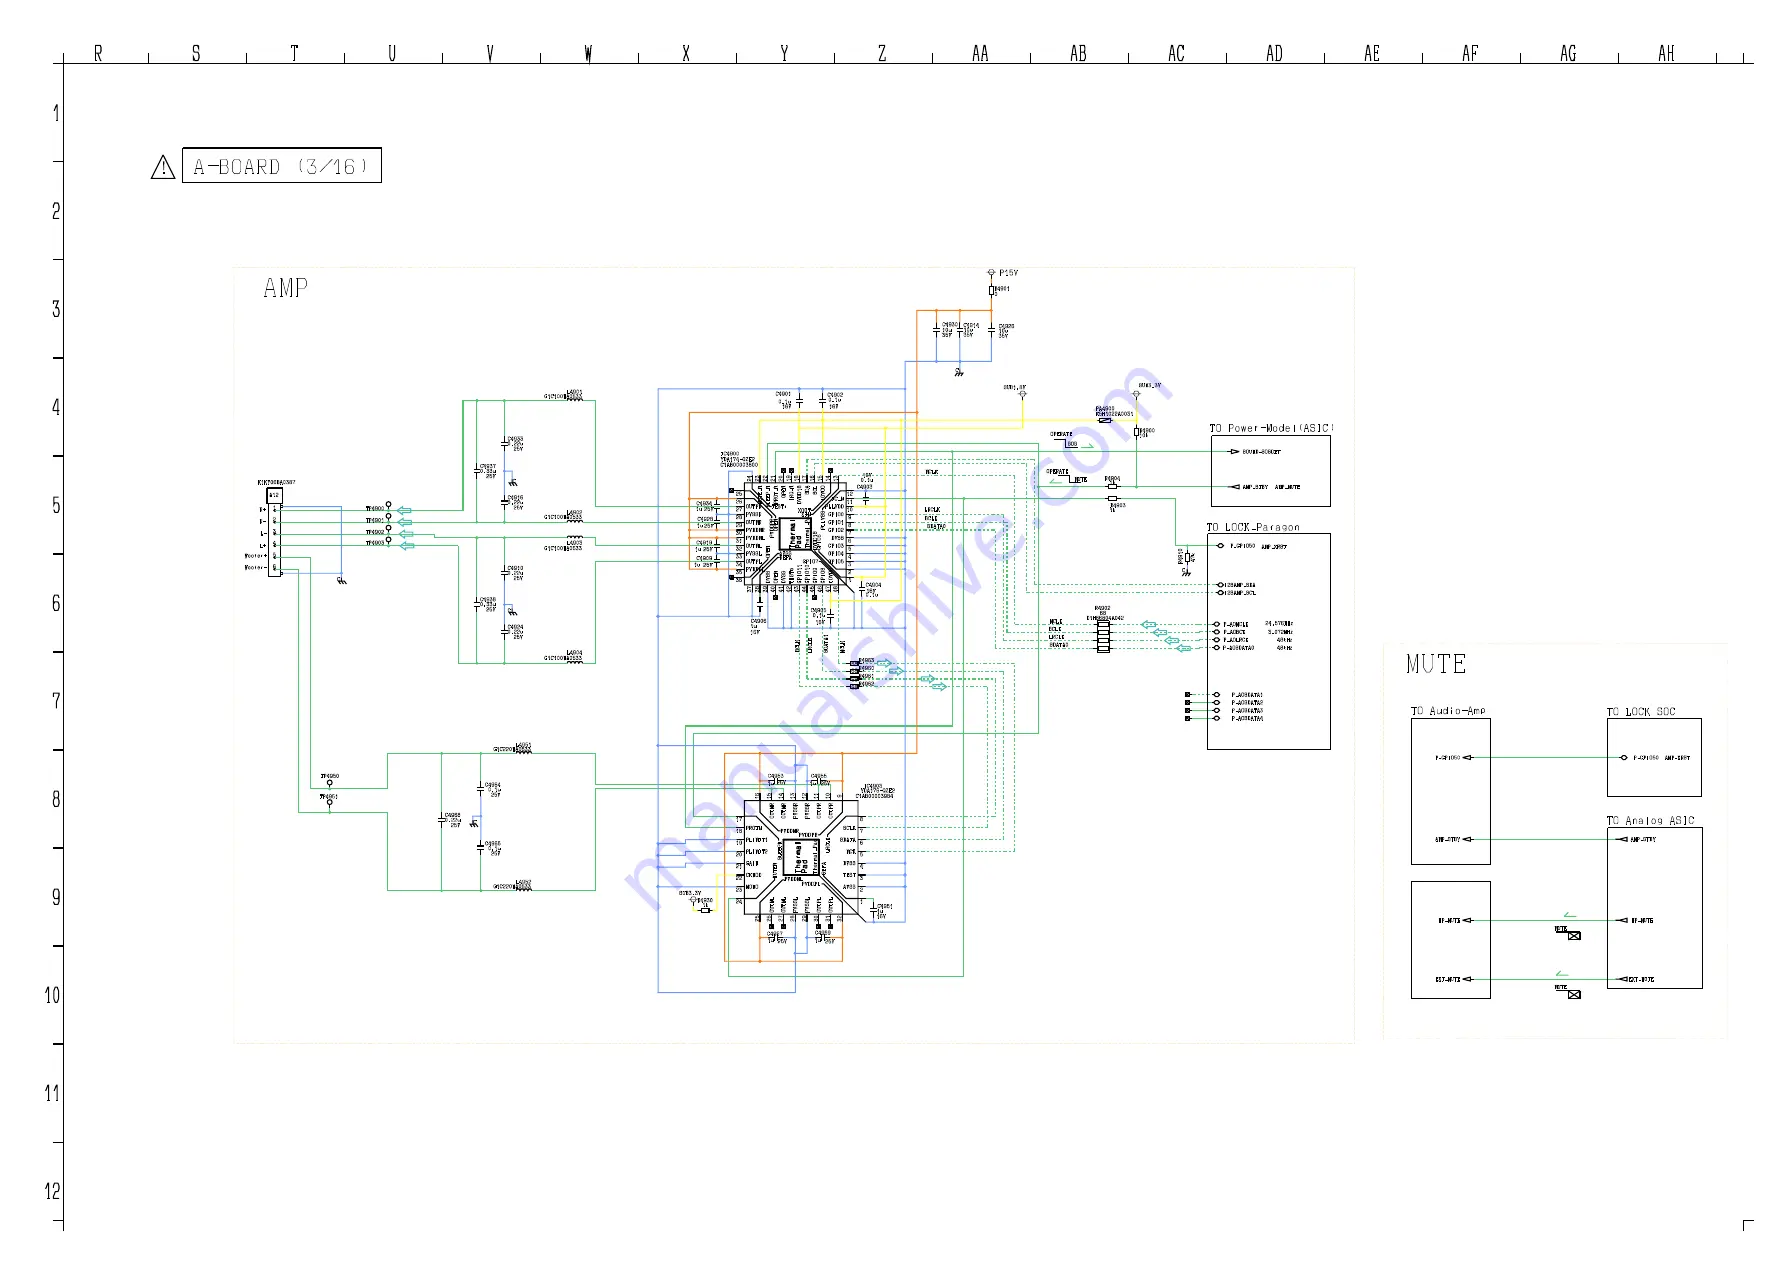The image size is (1787, 1263).
Task: Click 'F_AOMCLK' pin label in LOCK_Paragon block
Action: [1236, 624]
